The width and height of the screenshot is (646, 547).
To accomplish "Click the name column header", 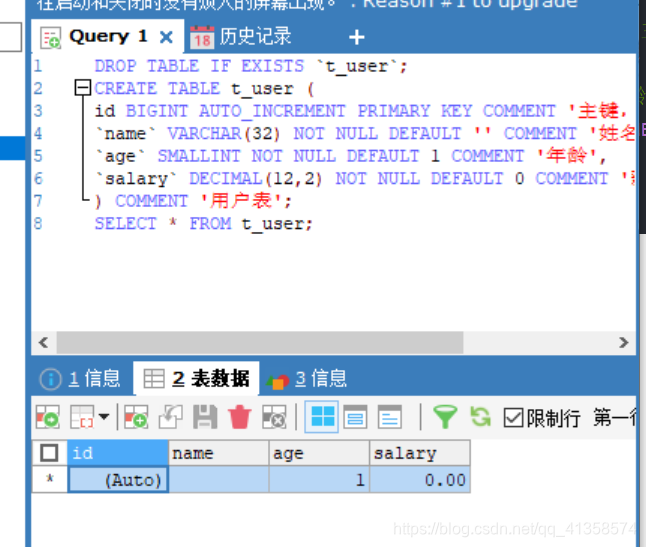I will (219, 453).
